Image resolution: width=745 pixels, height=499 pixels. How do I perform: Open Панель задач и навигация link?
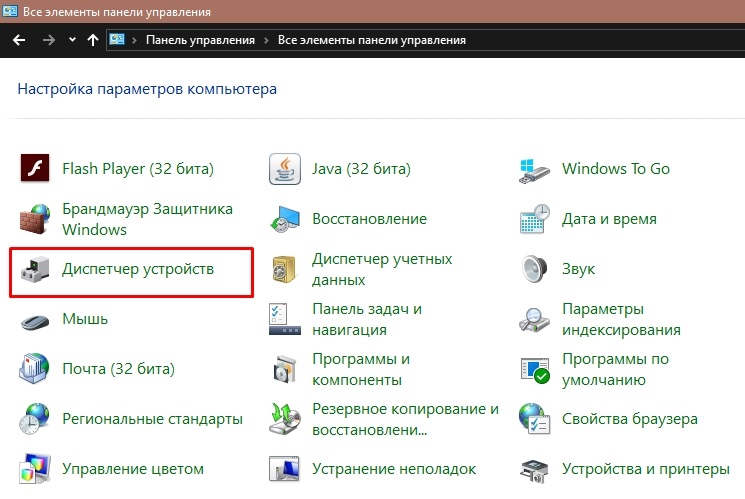(x=367, y=319)
